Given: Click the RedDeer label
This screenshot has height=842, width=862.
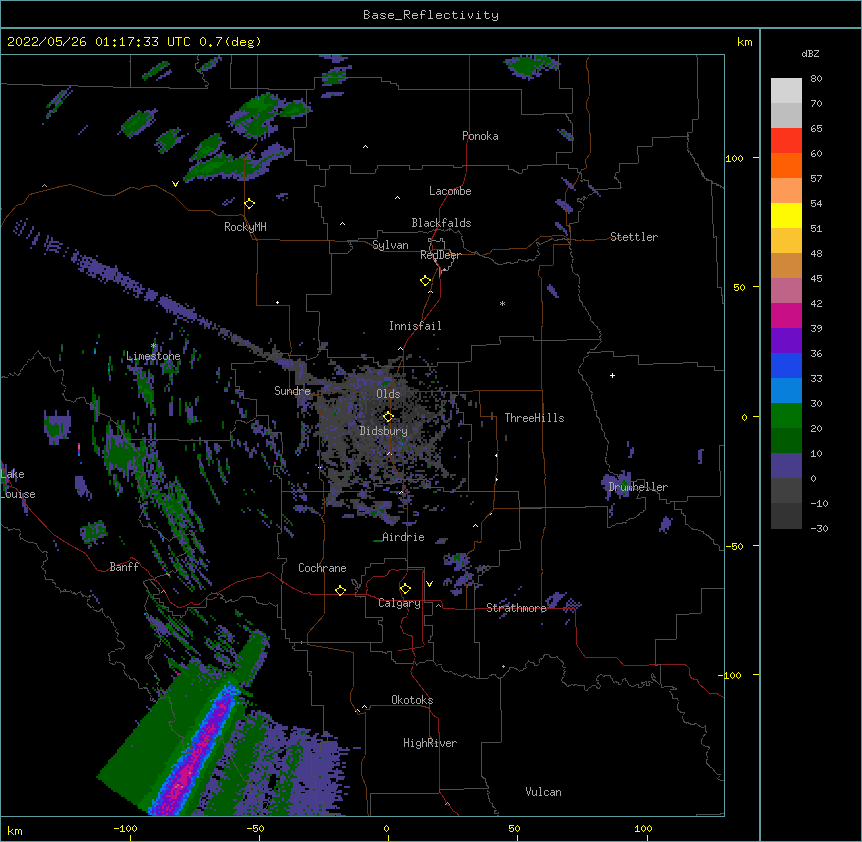Looking at the screenshot, I should tap(440, 255).
